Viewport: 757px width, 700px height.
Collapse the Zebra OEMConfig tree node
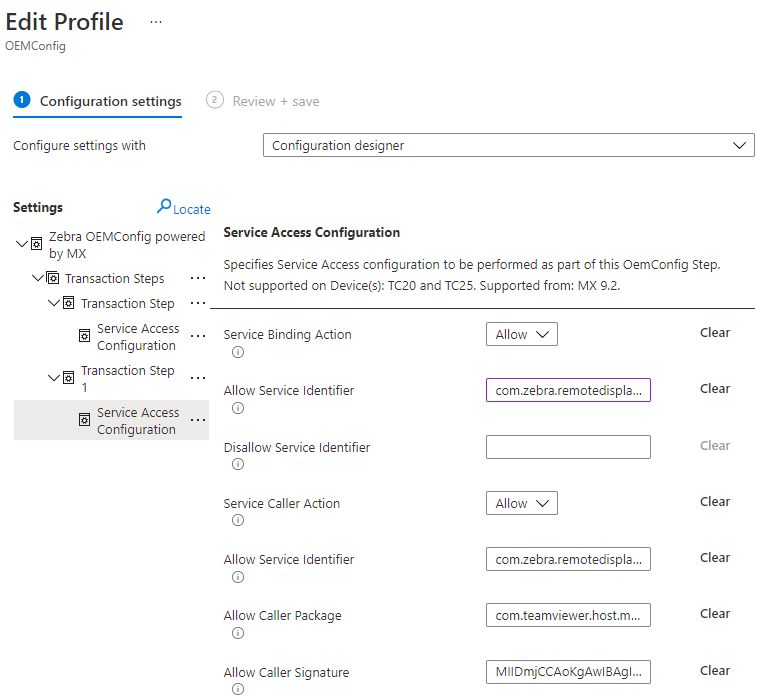tap(22, 244)
